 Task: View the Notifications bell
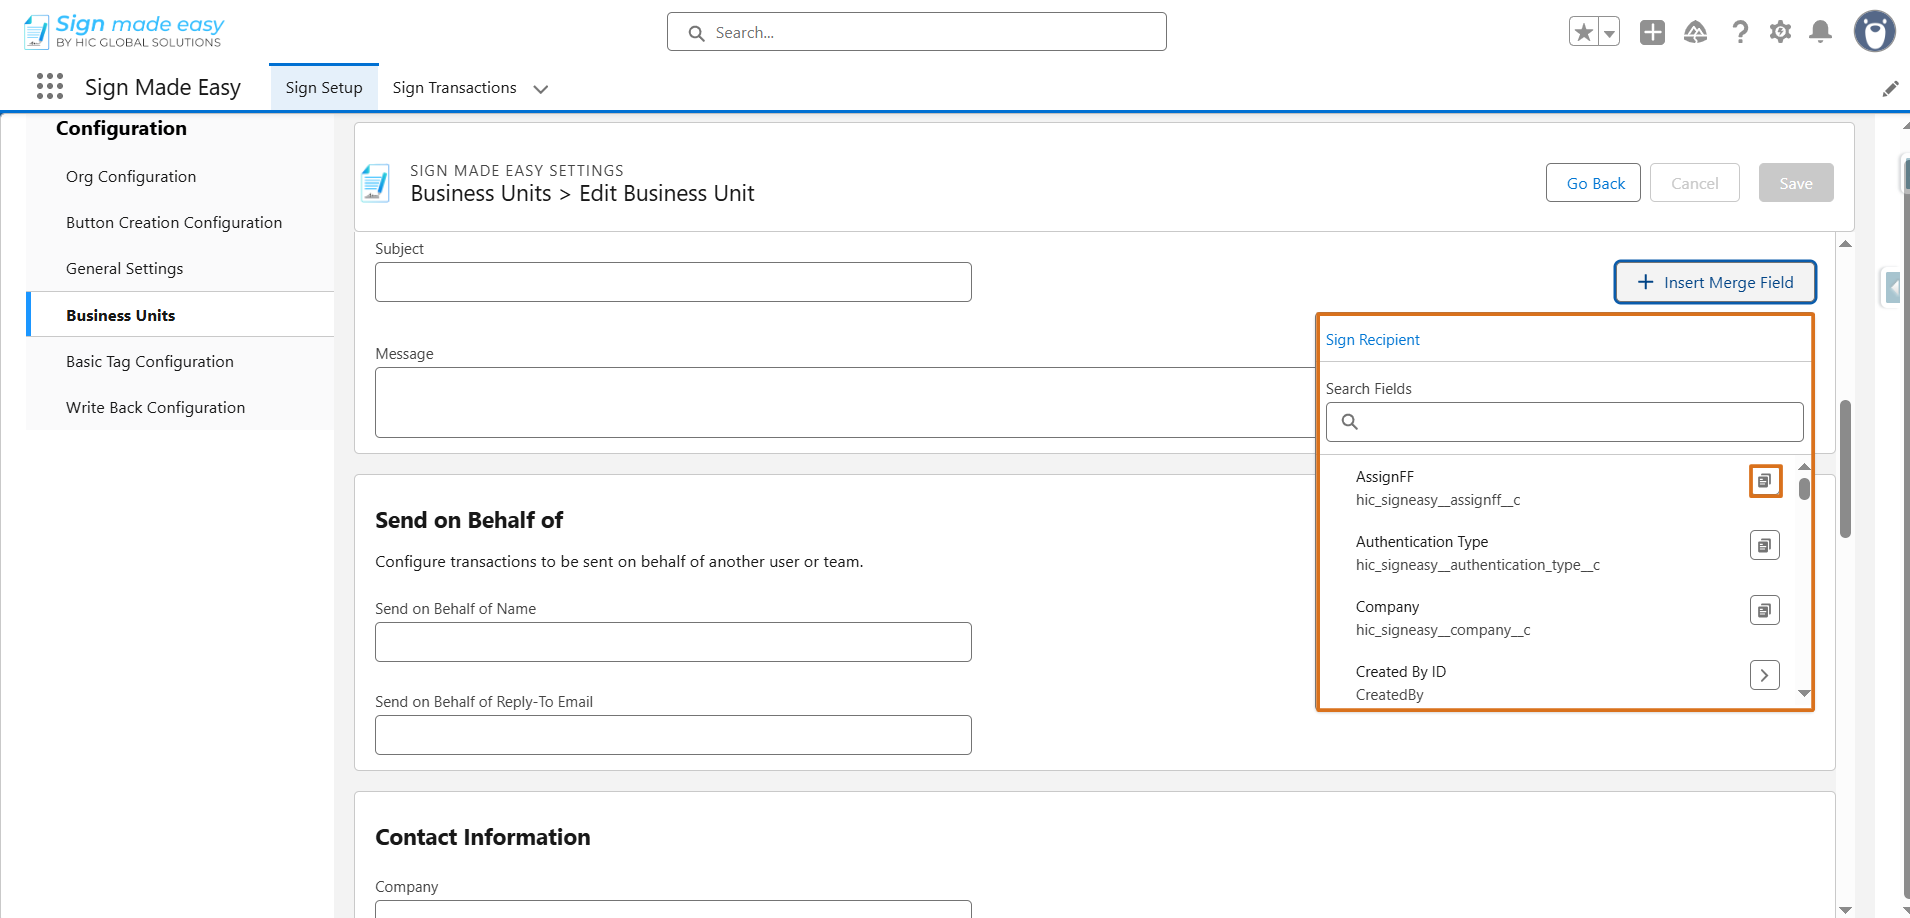(x=1820, y=33)
